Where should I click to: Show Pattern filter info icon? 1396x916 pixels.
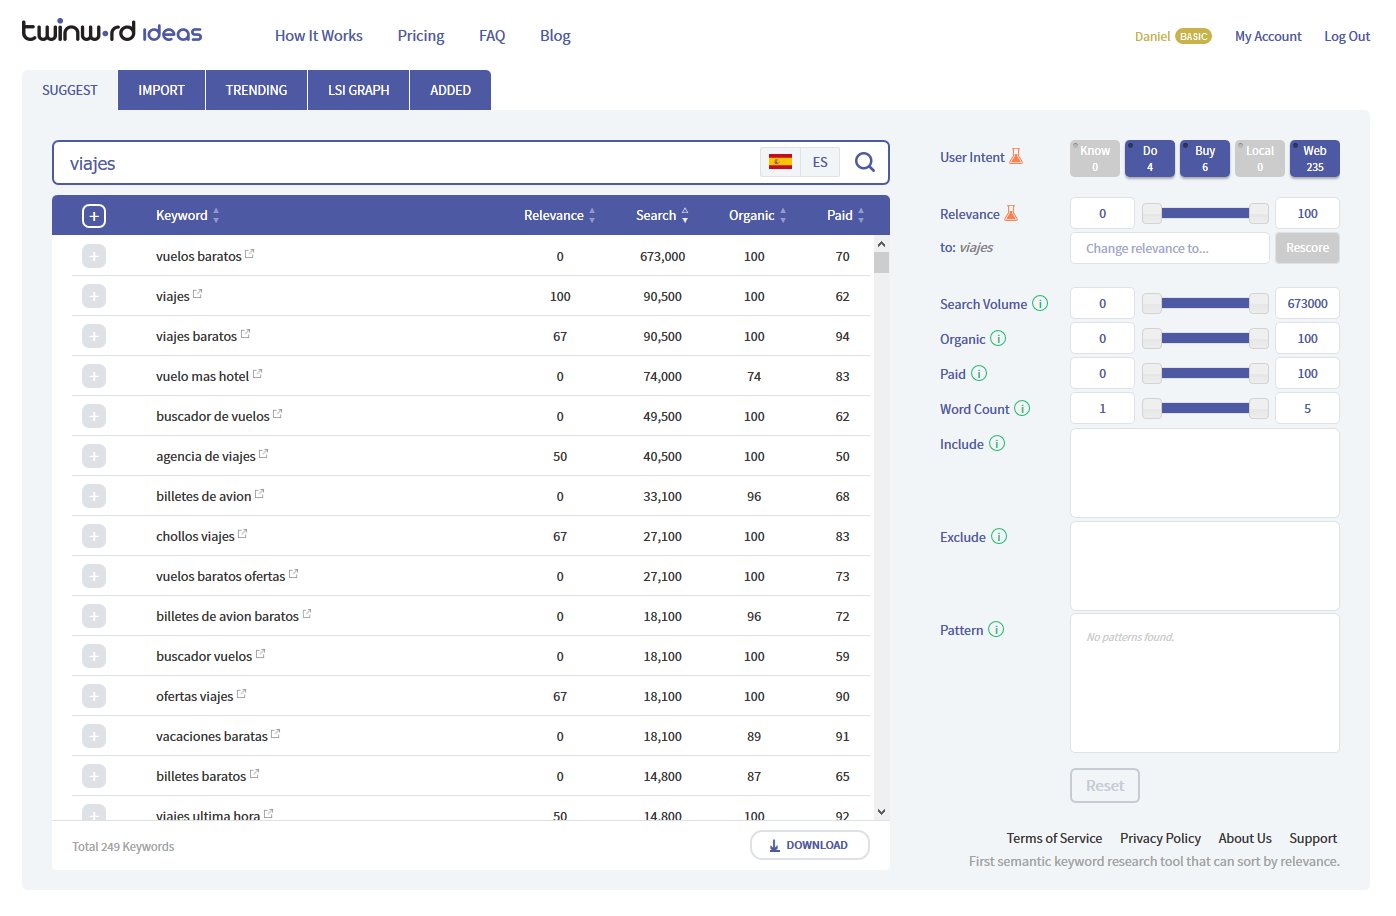[x=996, y=629]
